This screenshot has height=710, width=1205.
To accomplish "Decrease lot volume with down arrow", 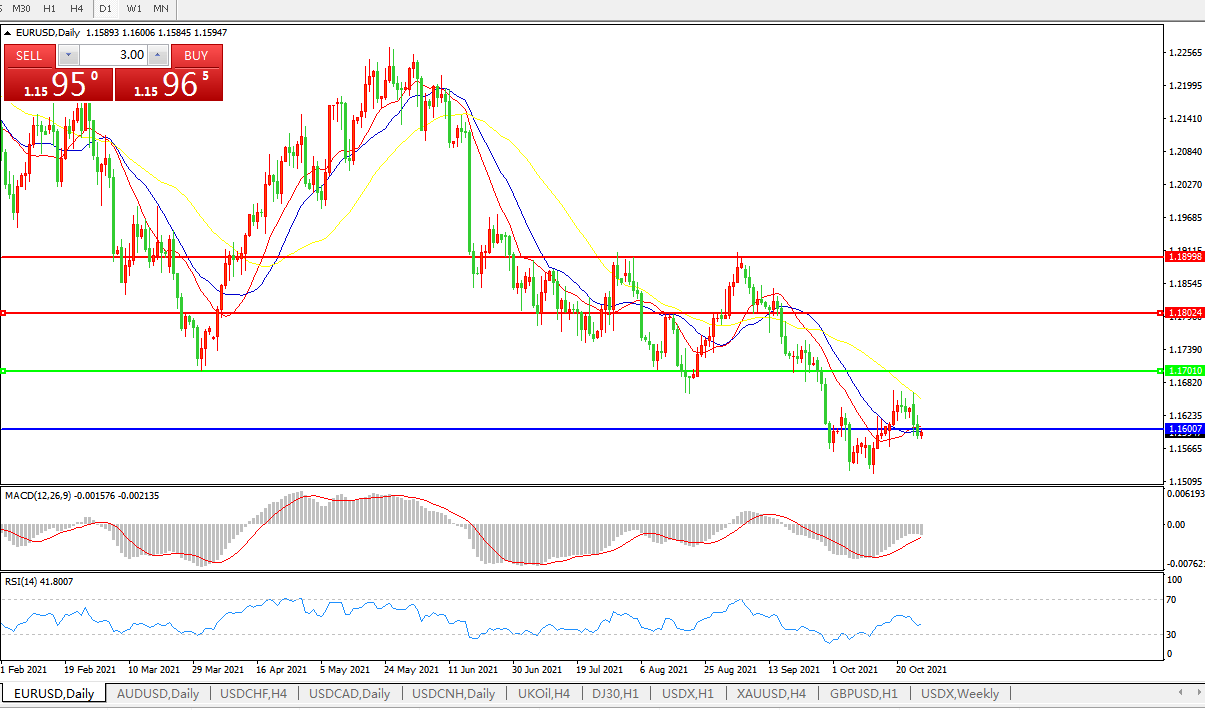I will tap(68, 56).
